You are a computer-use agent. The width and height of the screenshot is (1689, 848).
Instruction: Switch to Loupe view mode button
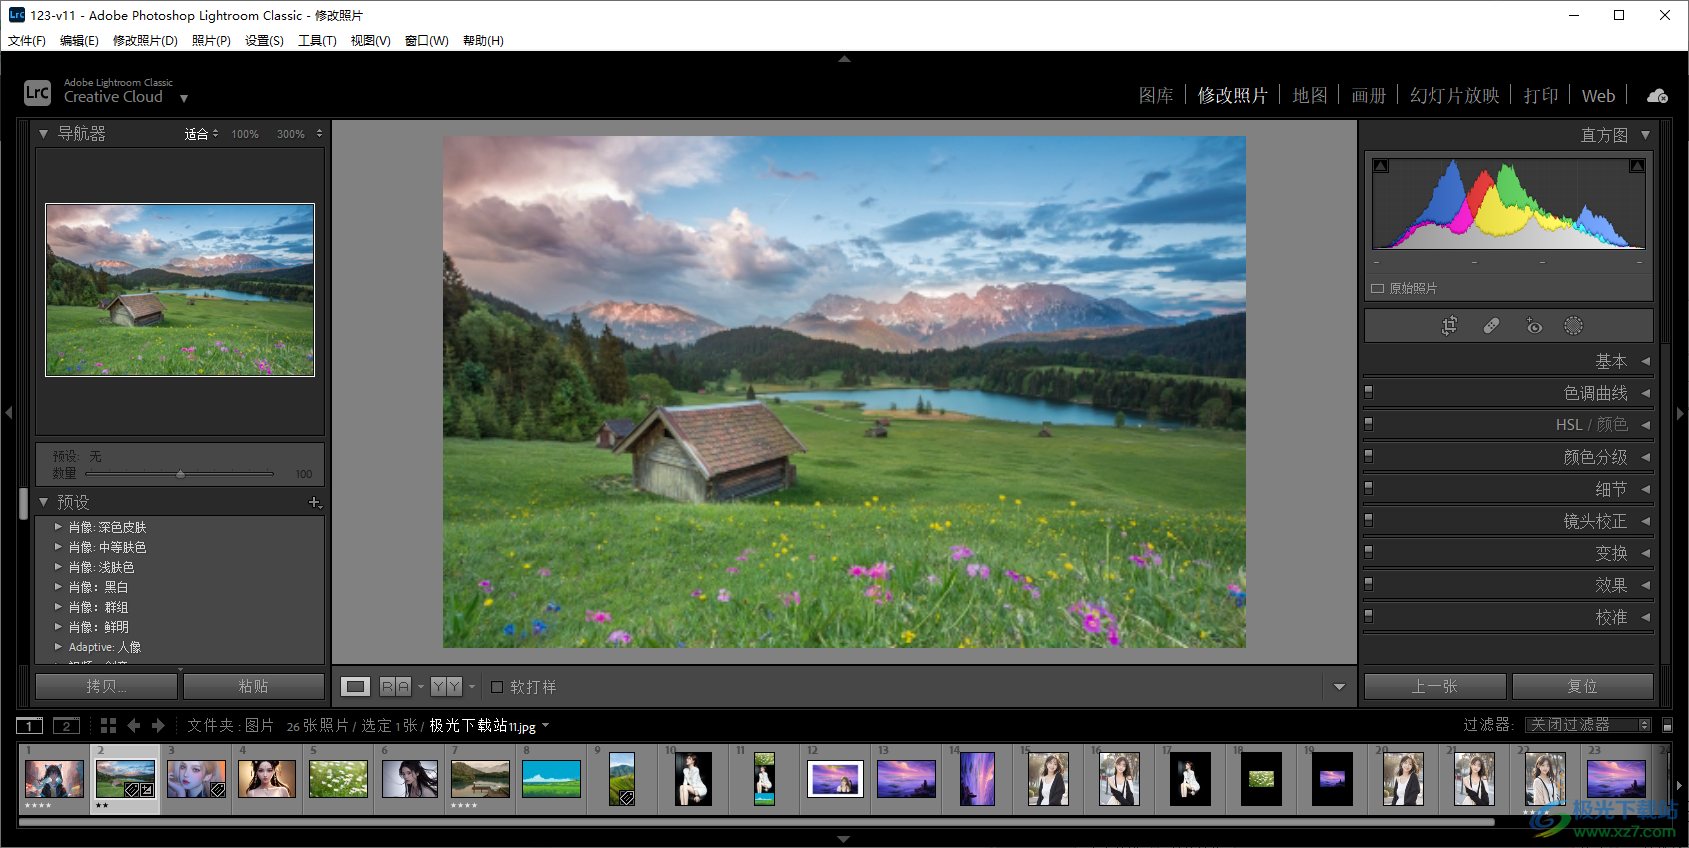pyautogui.click(x=355, y=687)
